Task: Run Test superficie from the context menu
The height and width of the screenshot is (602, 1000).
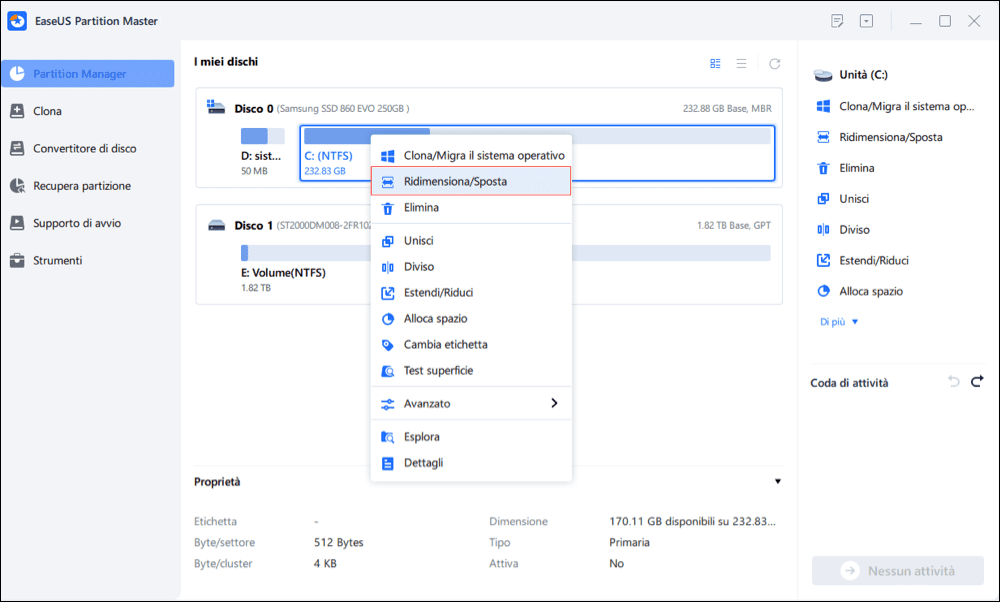Action: coord(471,371)
